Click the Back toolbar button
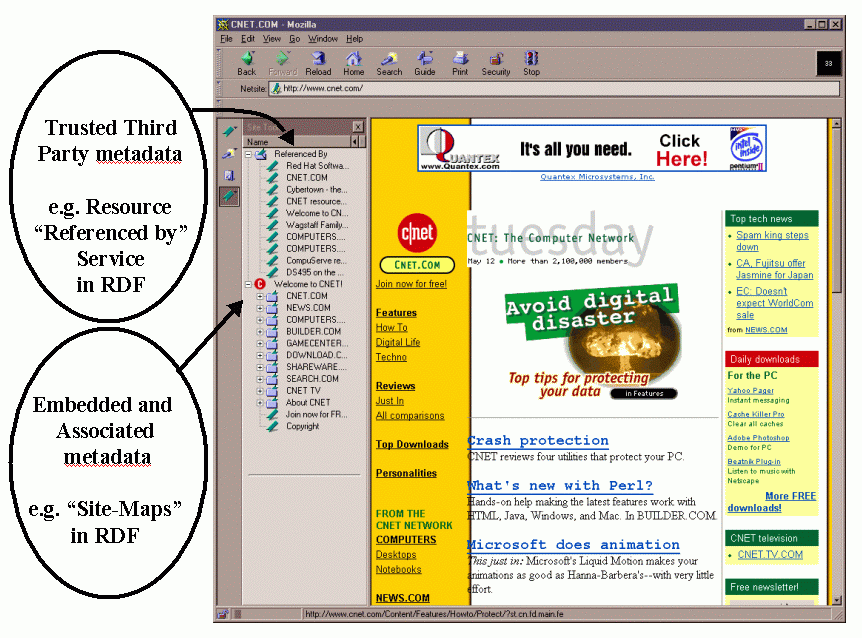 (x=246, y=62)
